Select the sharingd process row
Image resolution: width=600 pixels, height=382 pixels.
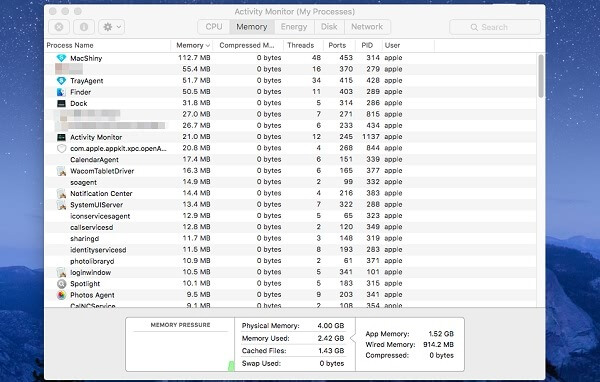pos(291,238)
